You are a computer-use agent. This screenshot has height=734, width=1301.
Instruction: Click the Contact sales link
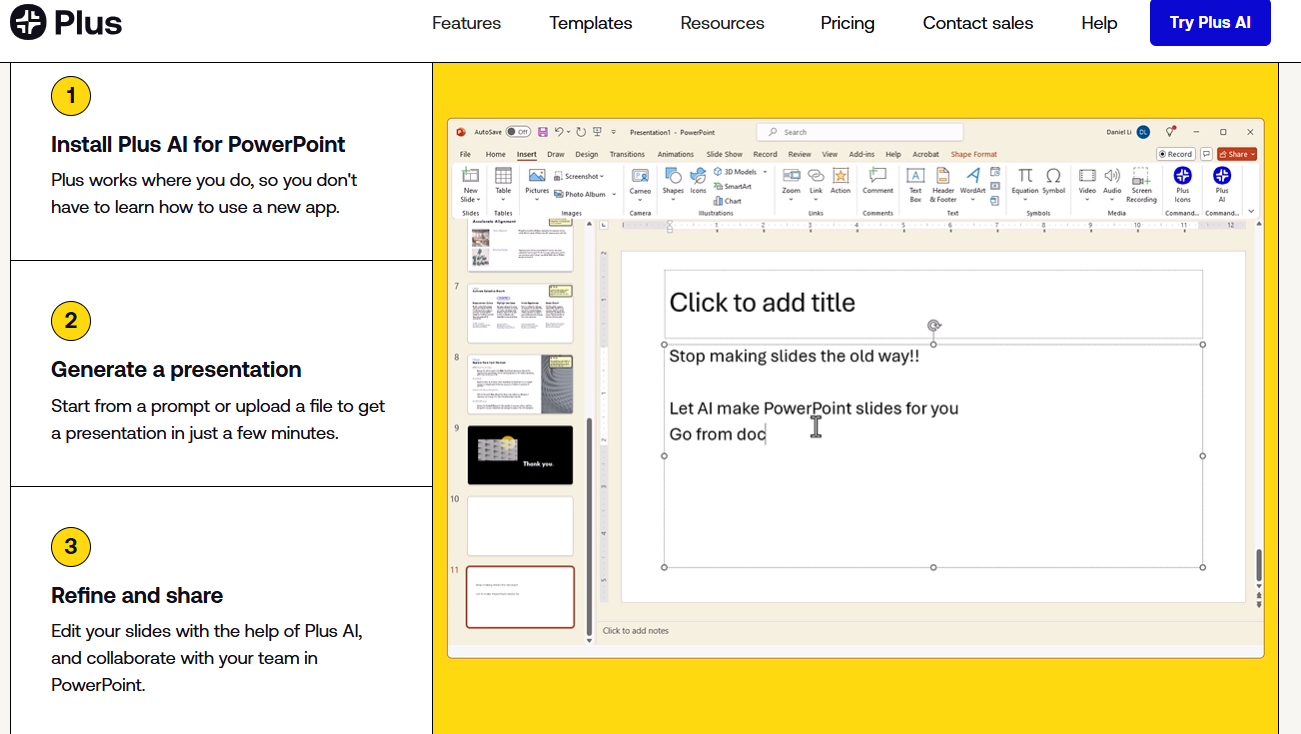tap(978, 23)
